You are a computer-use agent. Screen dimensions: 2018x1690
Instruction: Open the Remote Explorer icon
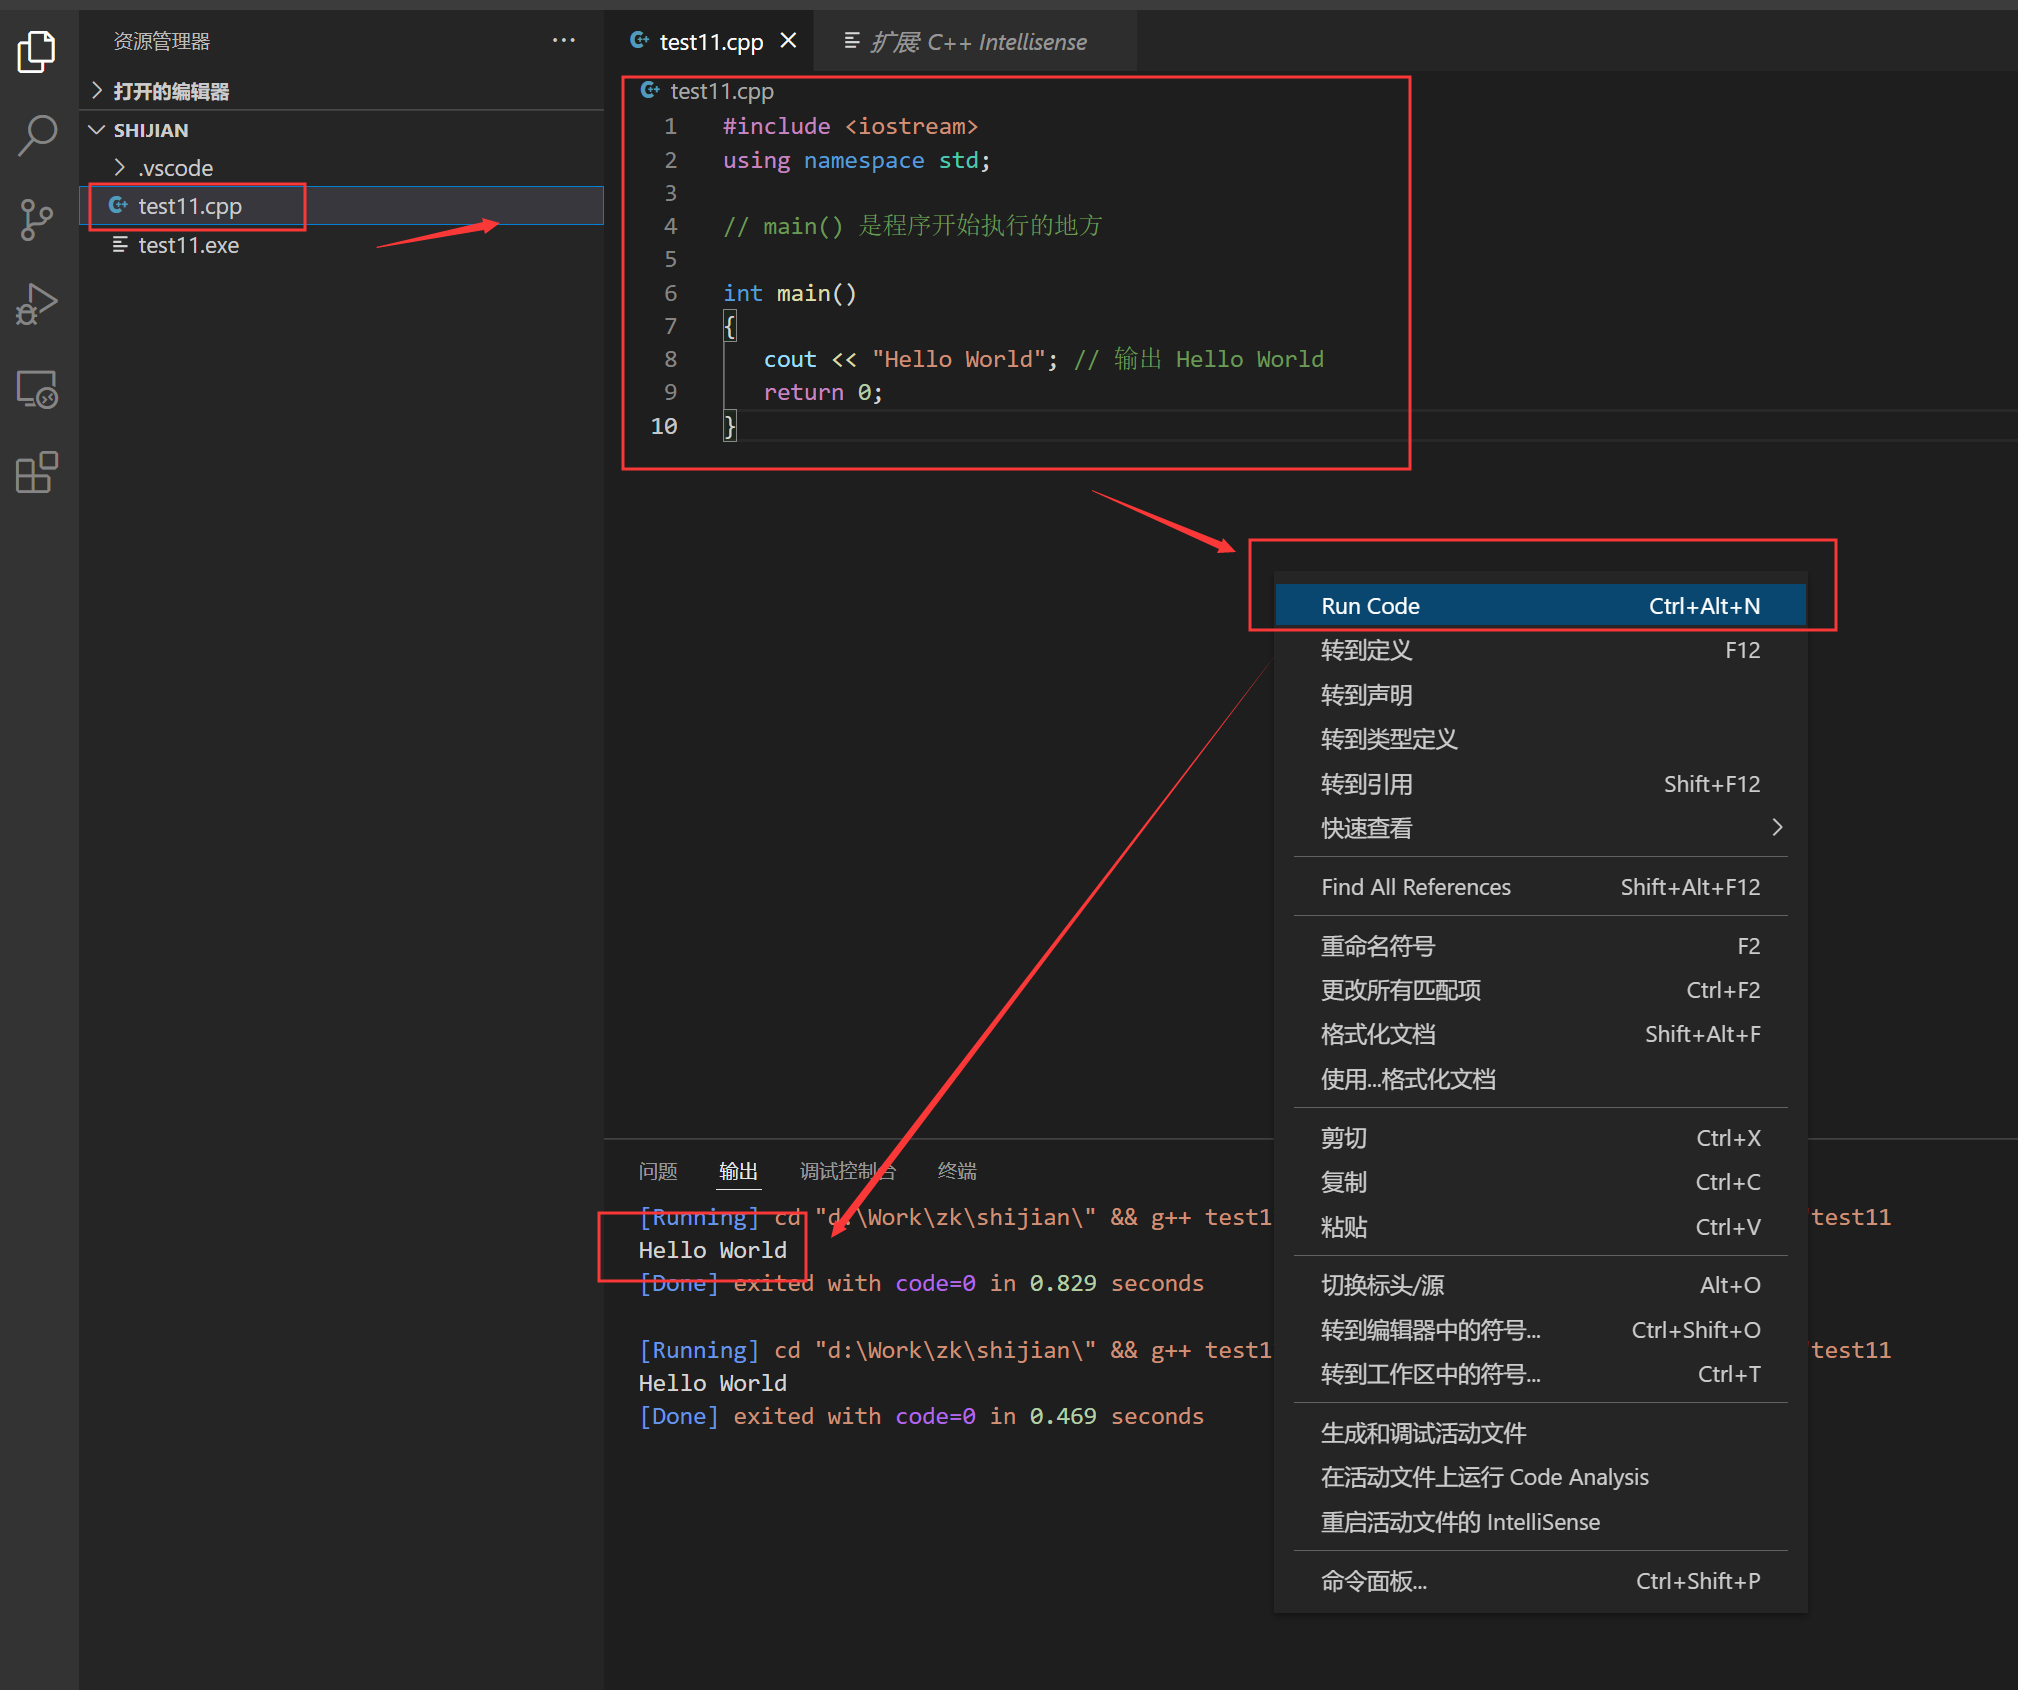(x=37, y=389)
